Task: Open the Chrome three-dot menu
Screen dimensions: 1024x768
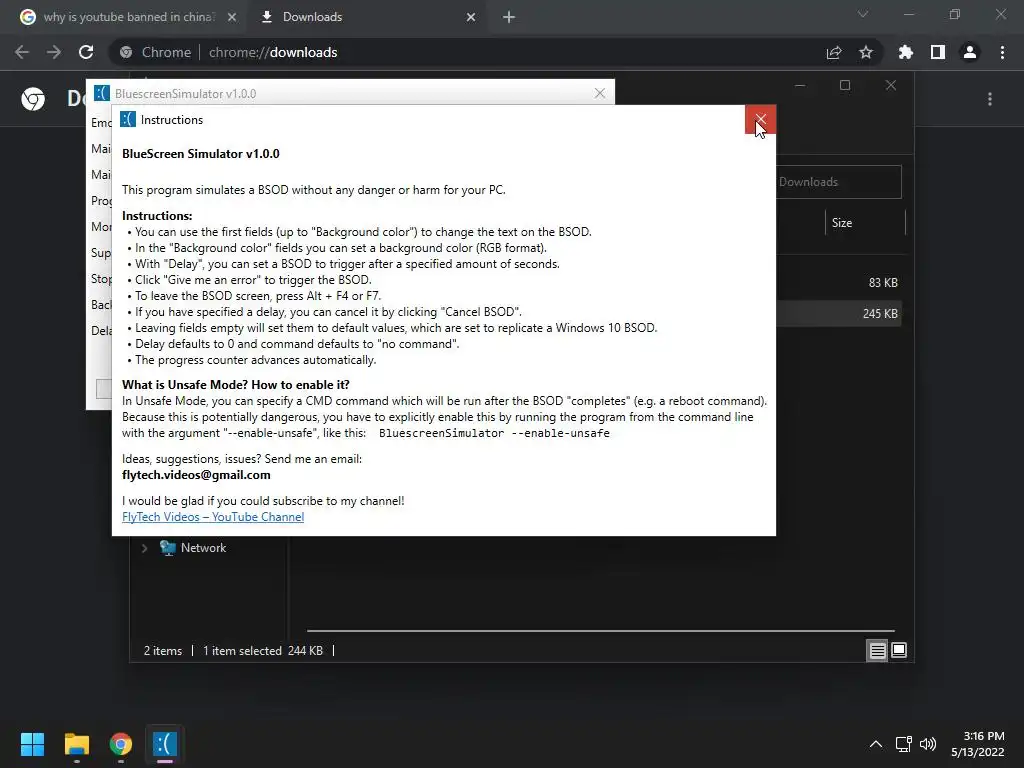Action: click(x=1002, y=52)
